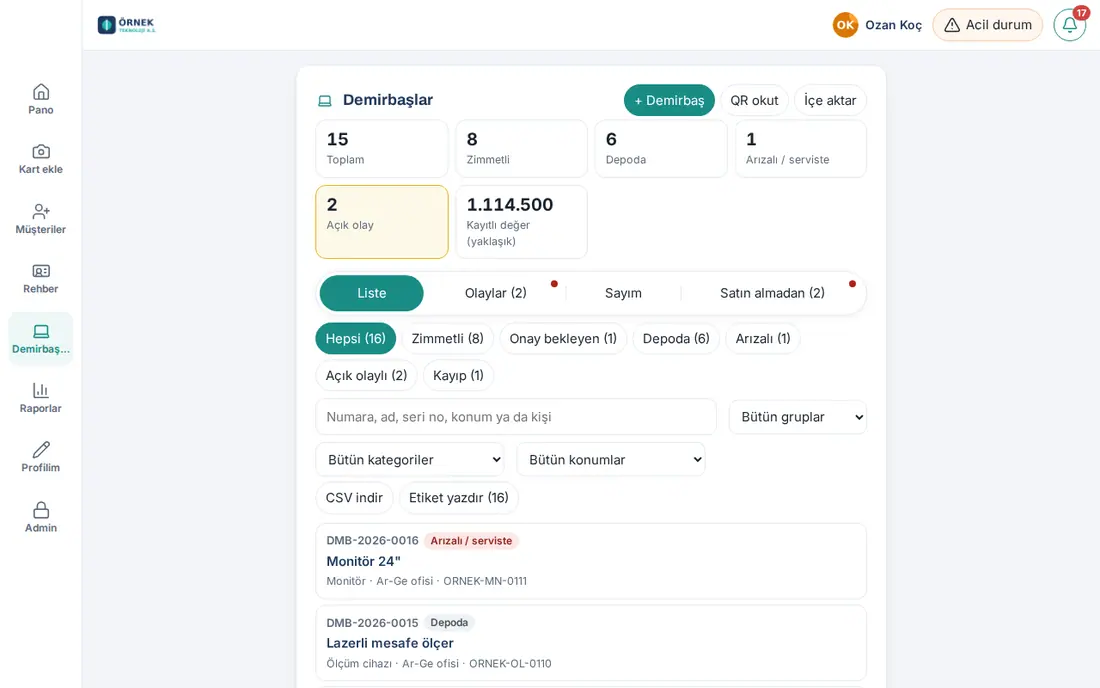The image size is (1100, 688).
Task: Open Admin lock icon
Action: pos(41,510)
